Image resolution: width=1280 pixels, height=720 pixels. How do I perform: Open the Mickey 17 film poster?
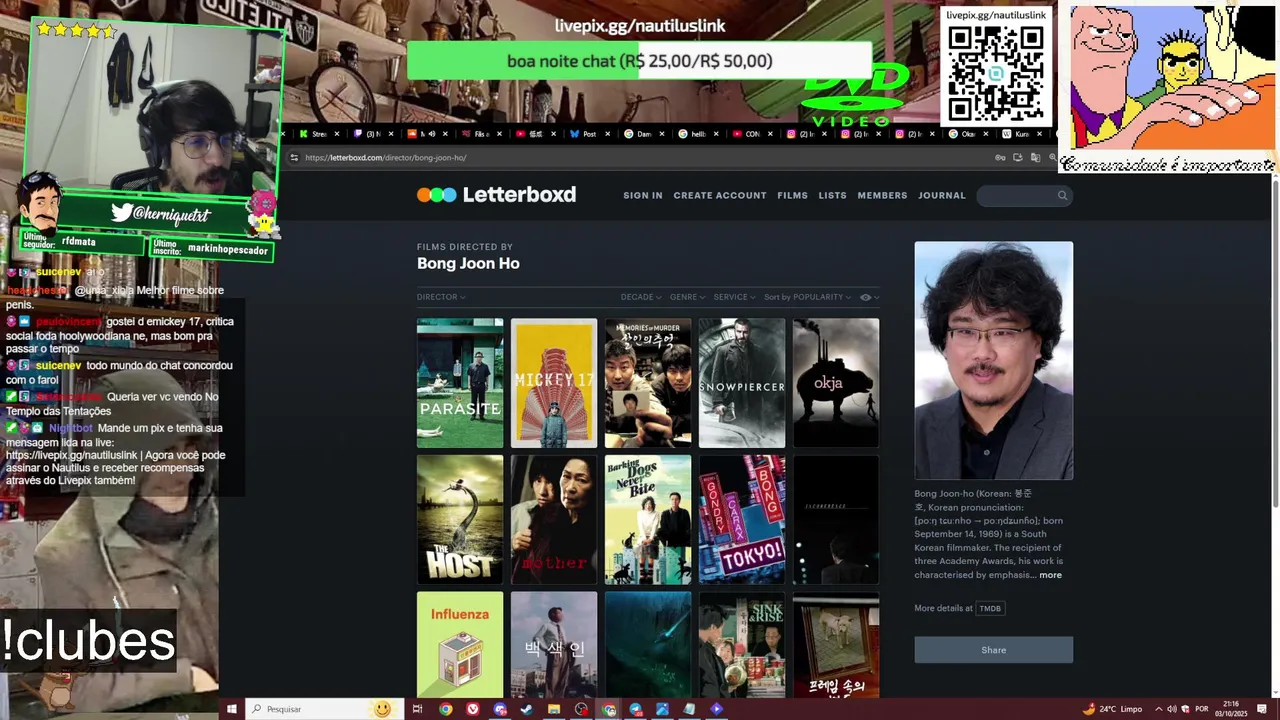[x=554, y=383]
